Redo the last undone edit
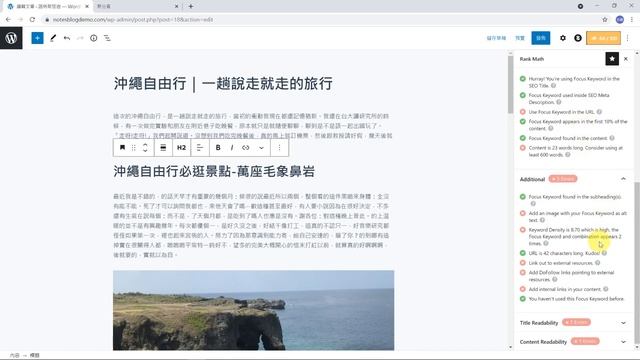The image size is (640, 360). click(x=80, y=38)
